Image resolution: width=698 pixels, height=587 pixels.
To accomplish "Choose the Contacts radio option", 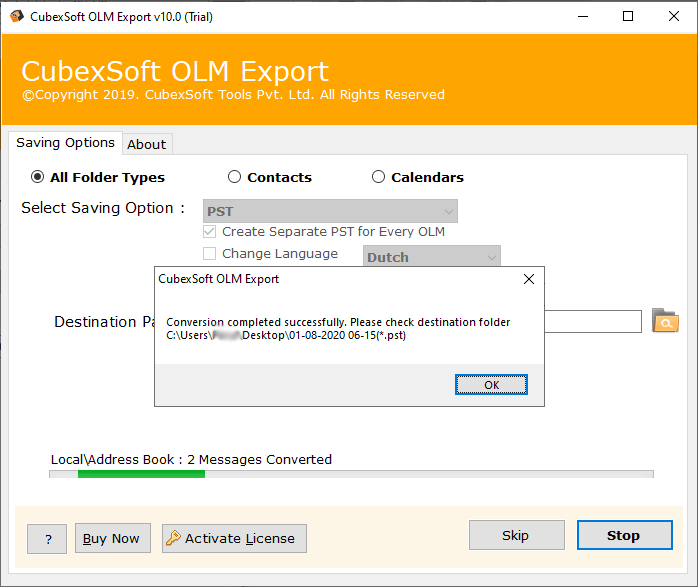I will (235, 177).
